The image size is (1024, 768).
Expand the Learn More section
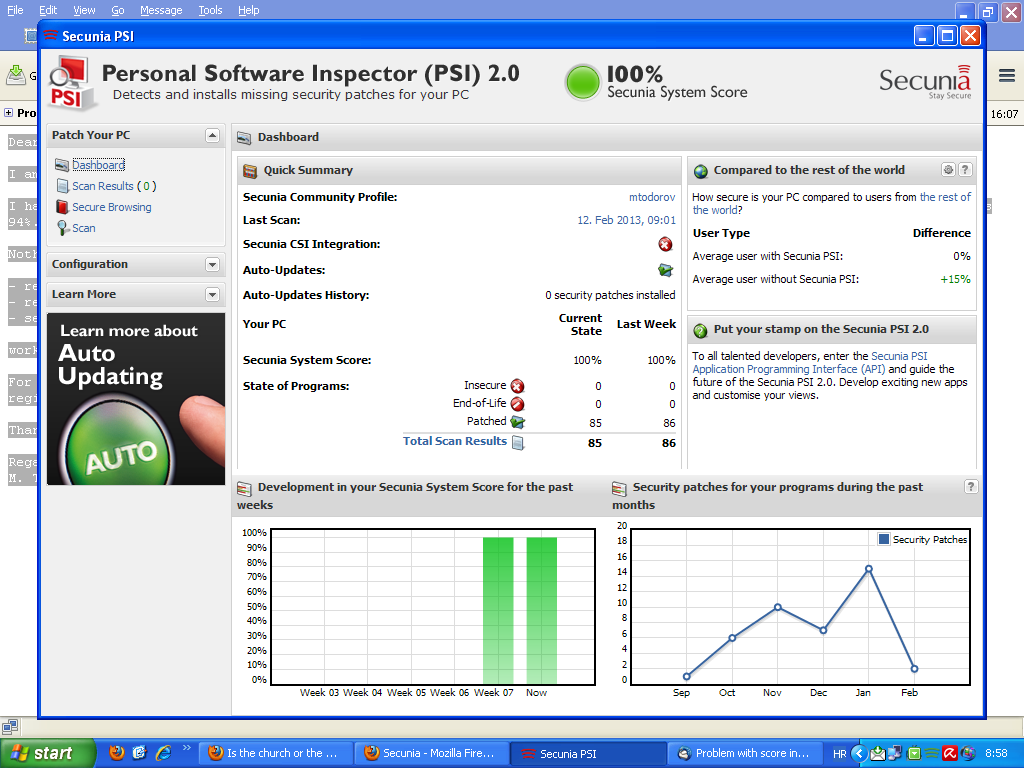(x=212, y=295)
